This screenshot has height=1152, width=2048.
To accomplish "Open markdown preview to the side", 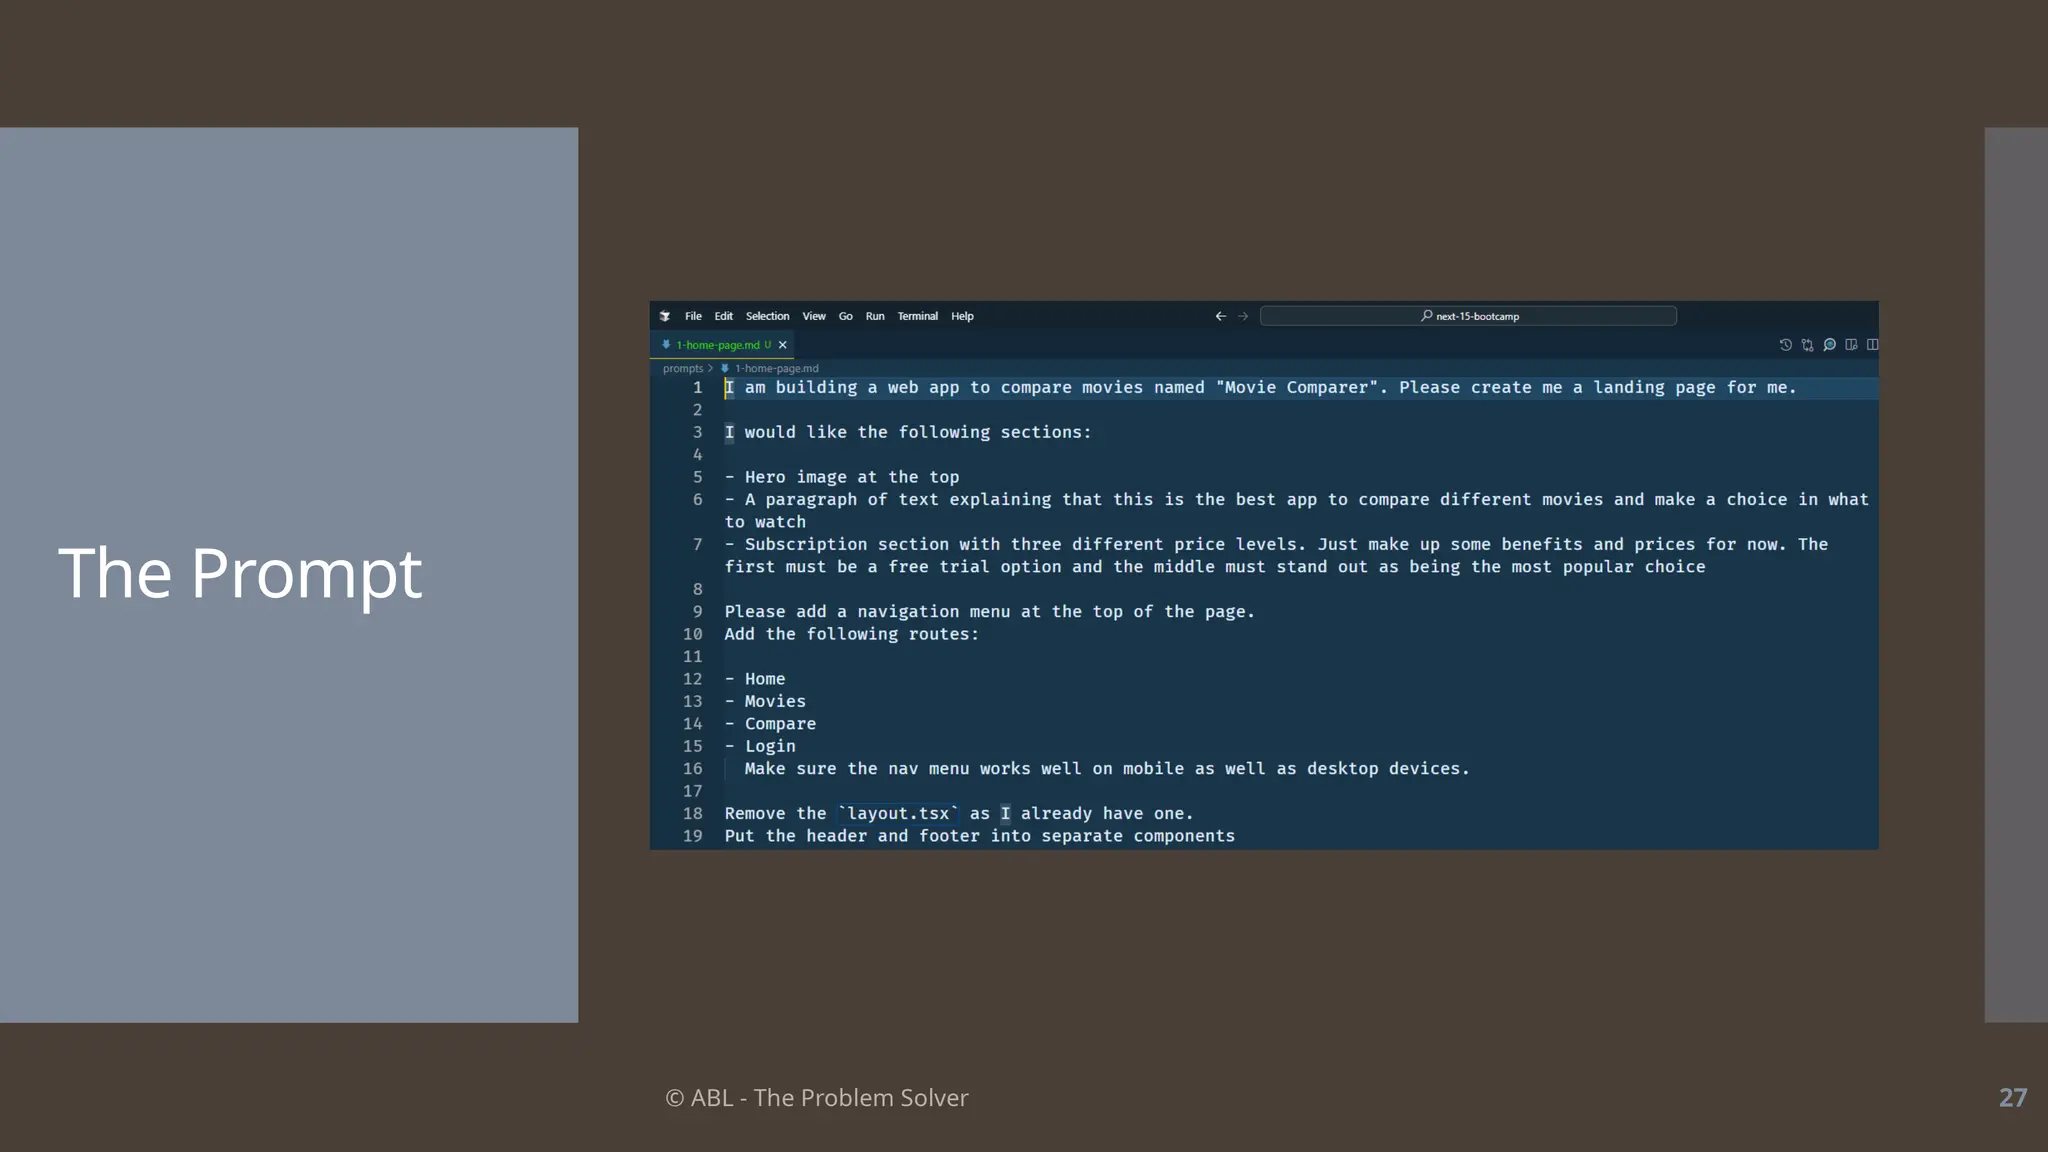I will 1851,345.
